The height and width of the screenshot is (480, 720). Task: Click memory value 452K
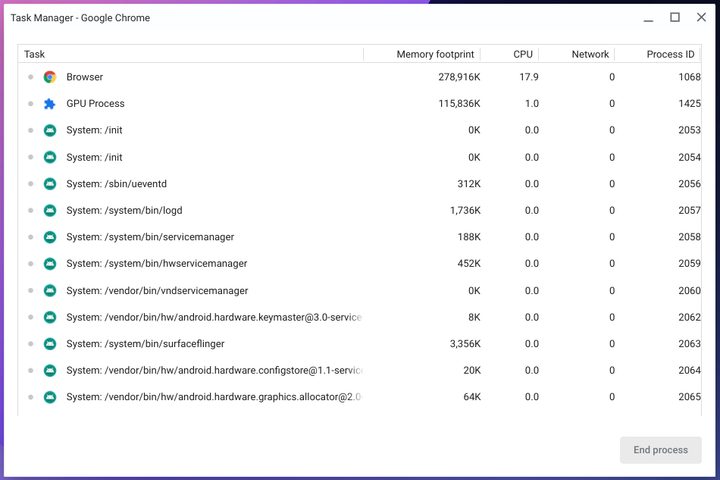(x=469, y=264)
